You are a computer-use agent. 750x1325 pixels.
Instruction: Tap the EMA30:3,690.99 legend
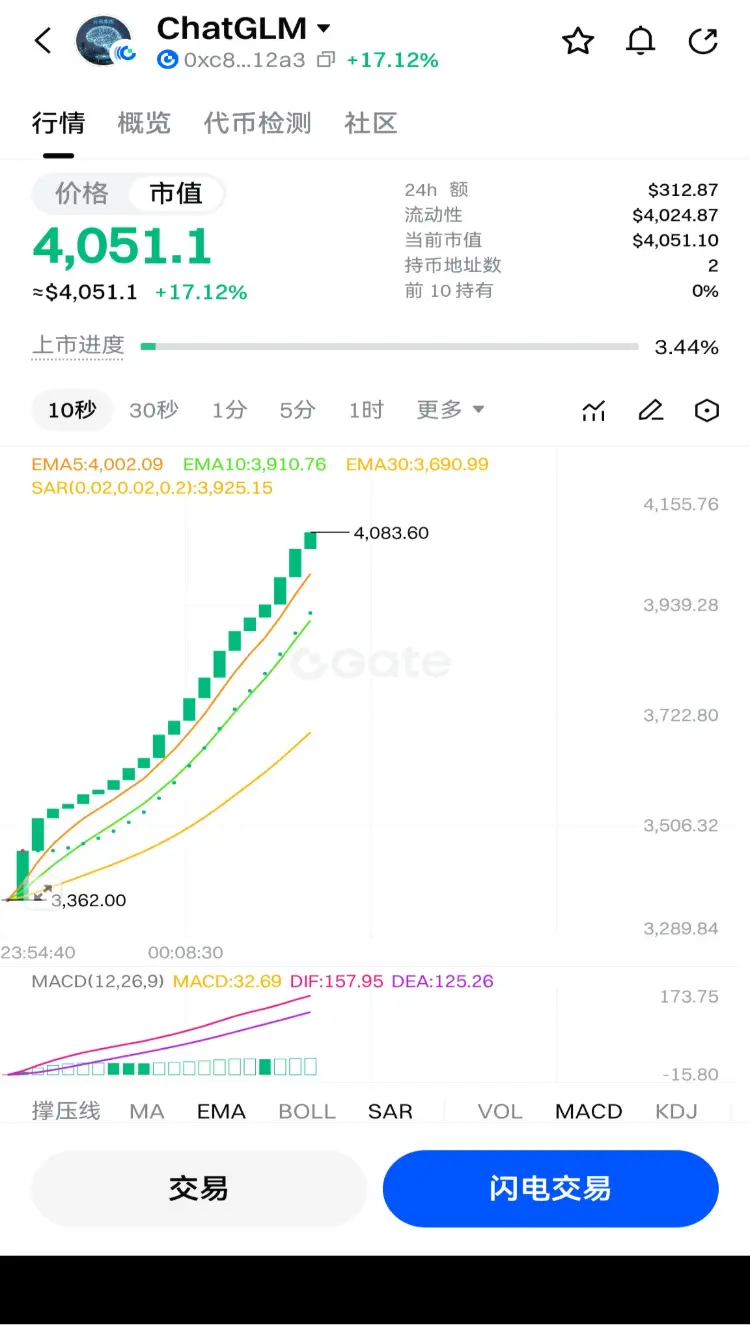click(x=417, y=464)
